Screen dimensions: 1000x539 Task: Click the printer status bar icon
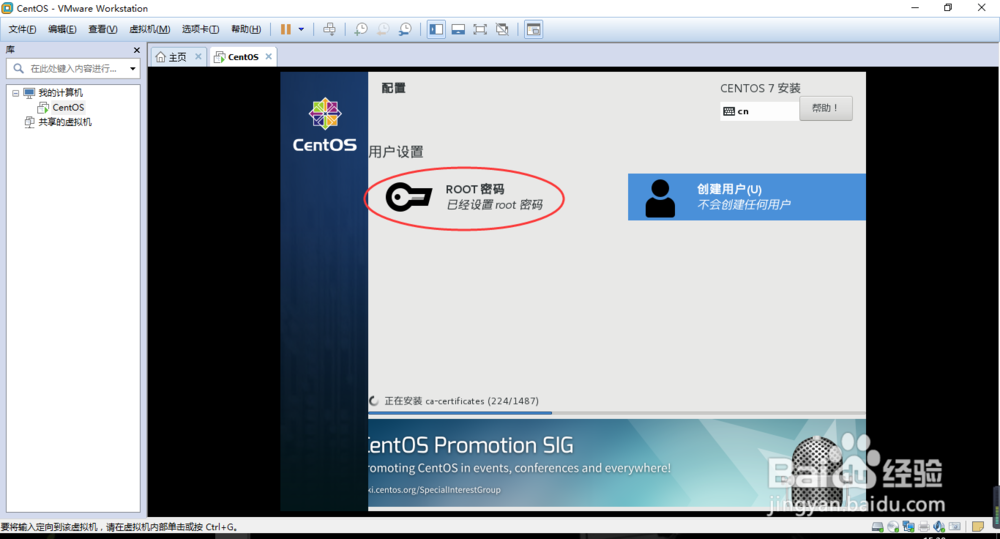click(x=923, y=527)
